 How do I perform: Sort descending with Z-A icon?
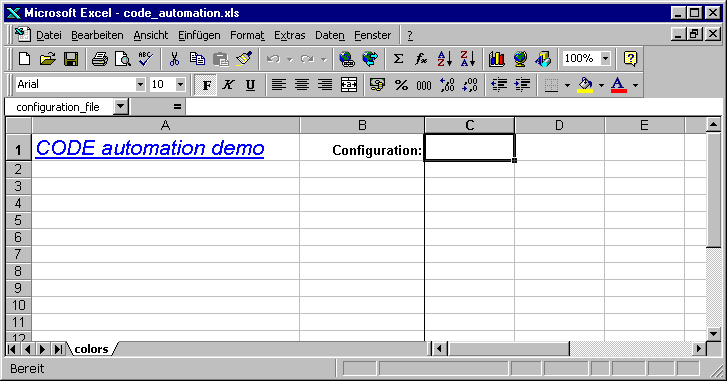[x=468, y=59]
